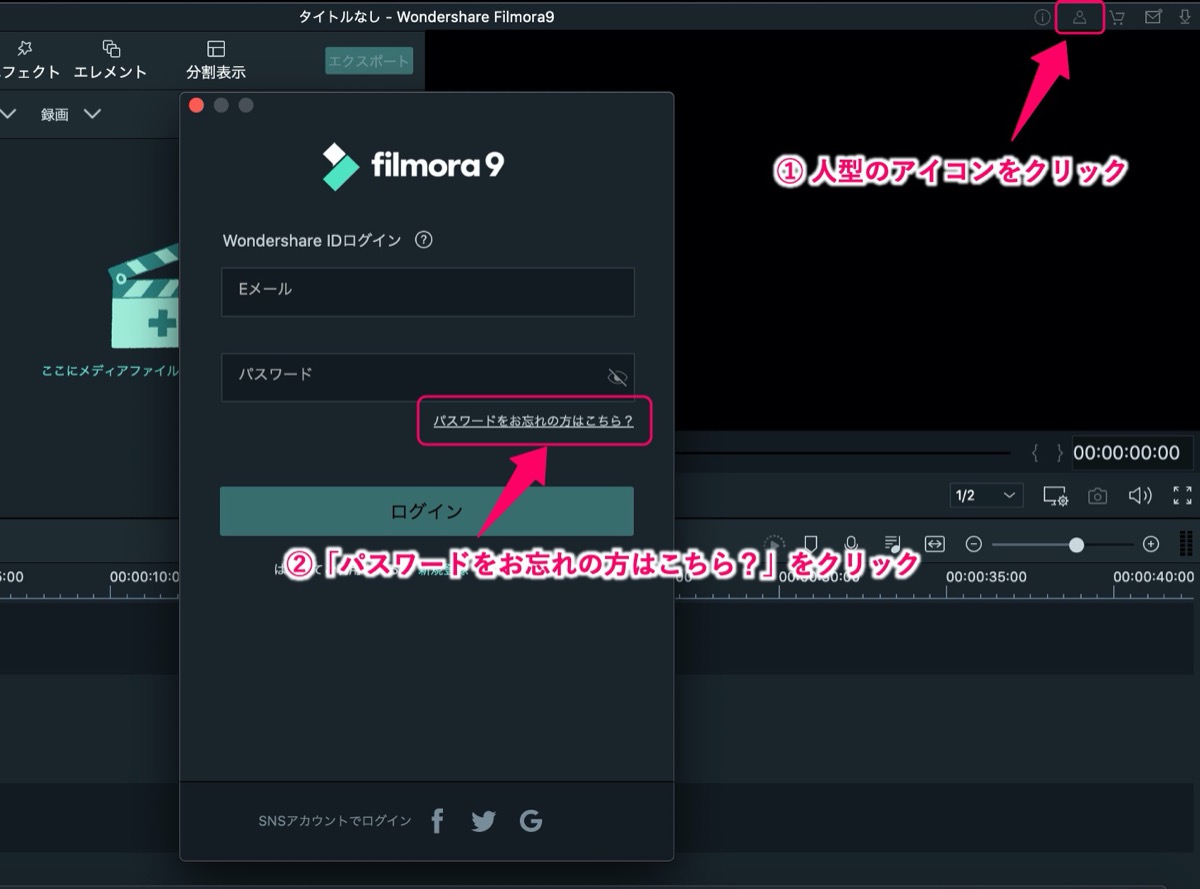Click the 00:00:40:00 mark on the timeline ruler
The image size is (1200, 889).
click(1153, 577)
